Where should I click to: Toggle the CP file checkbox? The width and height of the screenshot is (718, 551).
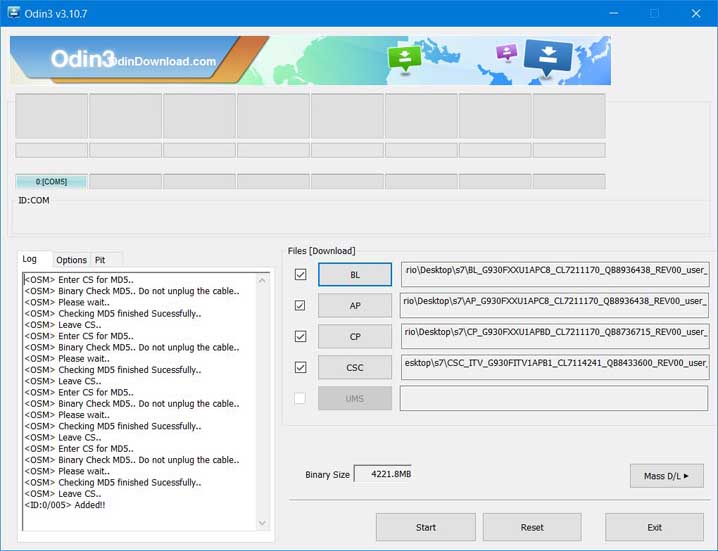[x=301, y=336]
